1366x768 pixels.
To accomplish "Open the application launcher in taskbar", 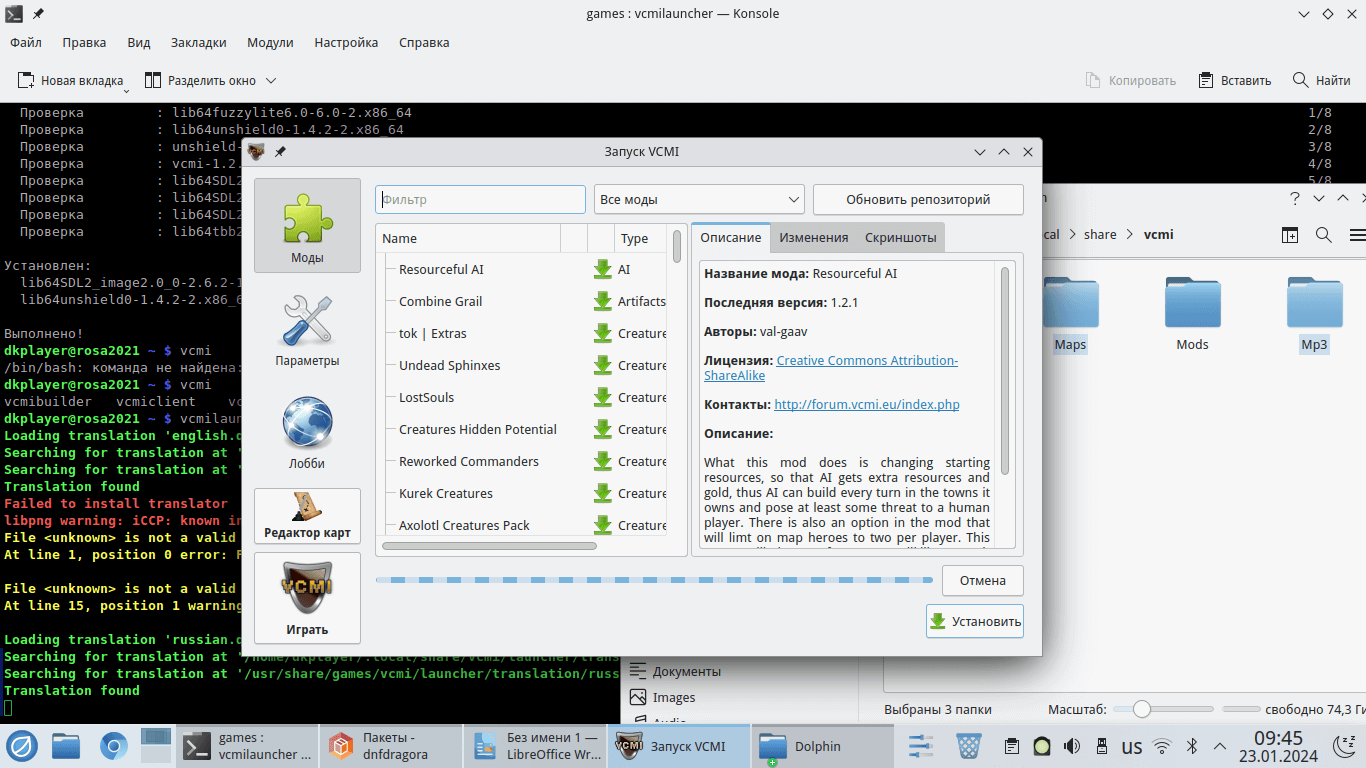I will 22,746.
